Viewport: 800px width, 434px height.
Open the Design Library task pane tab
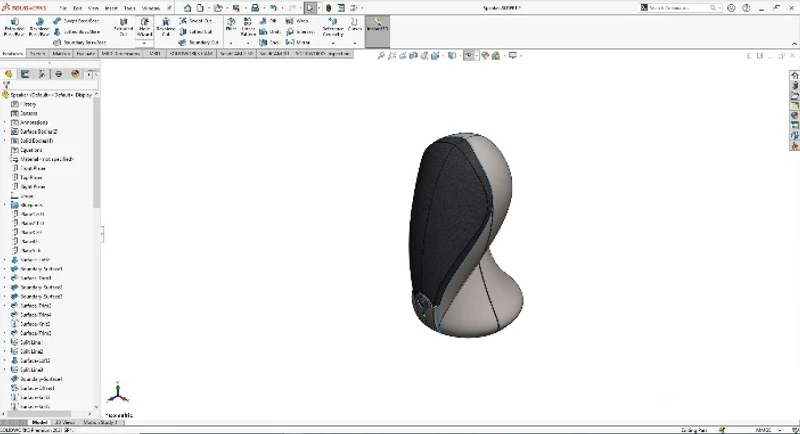point(794,85)
